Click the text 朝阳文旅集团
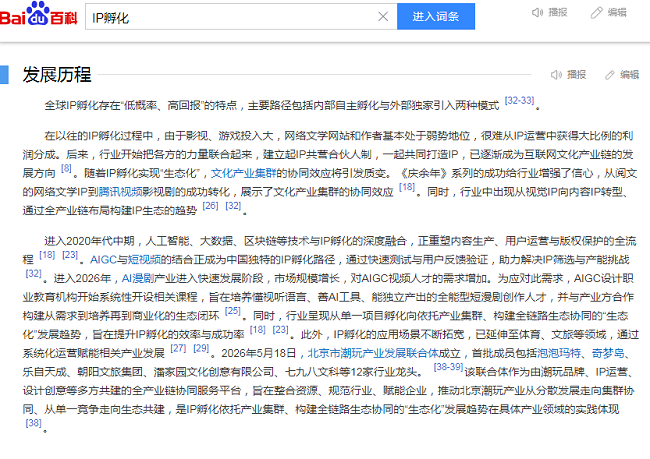The image size is (650, 459). pyautogui.click(x=110, y=372)
